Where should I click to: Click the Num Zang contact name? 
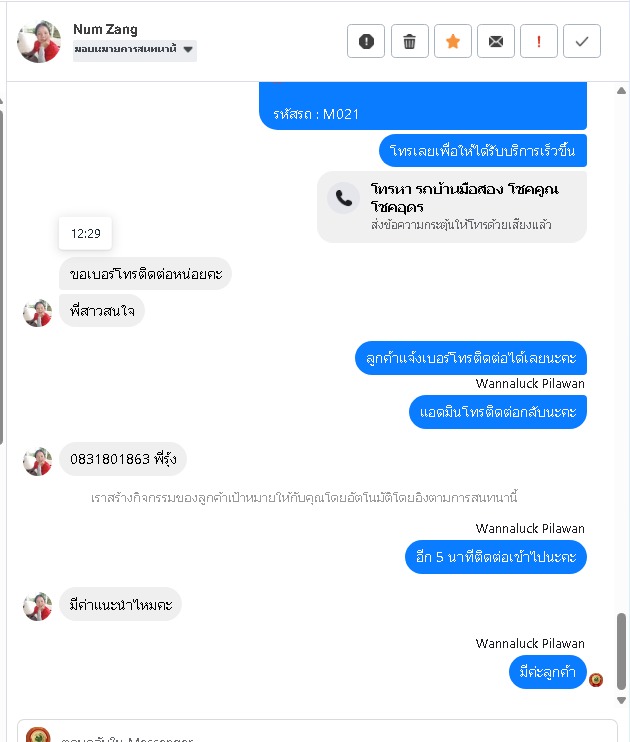(105, 29)
